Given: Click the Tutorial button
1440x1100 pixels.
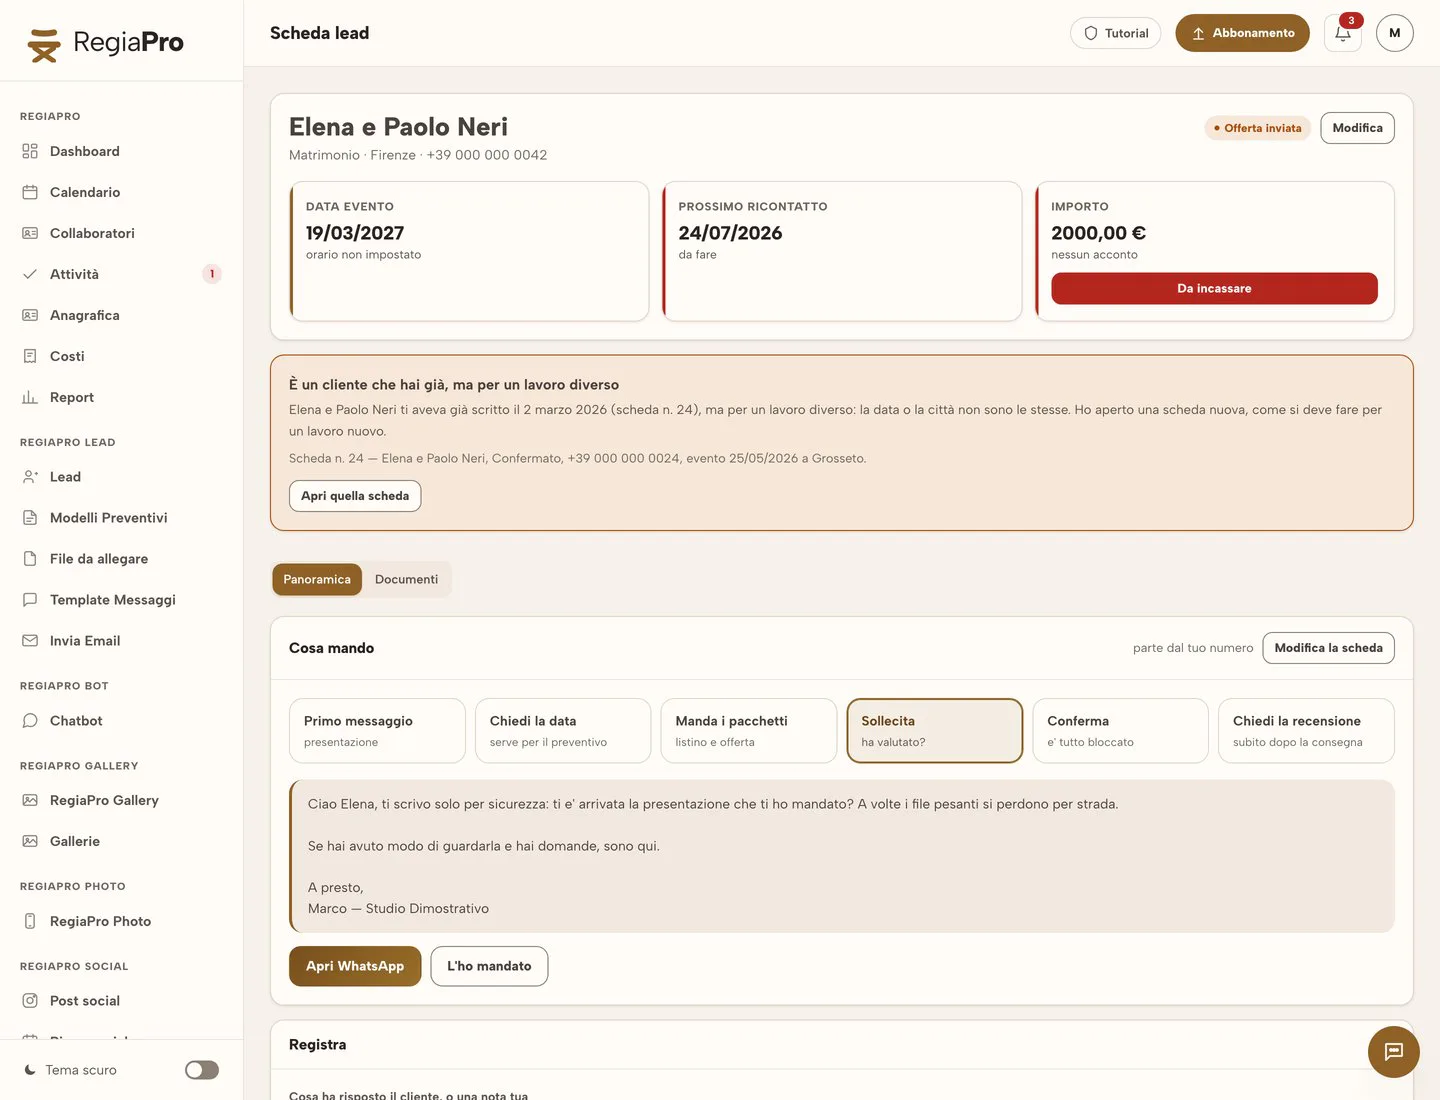Looking at the screenshot, I should coord(1116,33).
